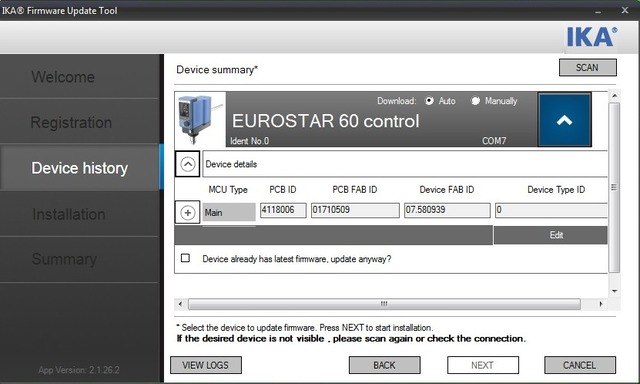Screen dimensions: 640x384
Task: Select Manually download option
Action: tap(476, 101)
